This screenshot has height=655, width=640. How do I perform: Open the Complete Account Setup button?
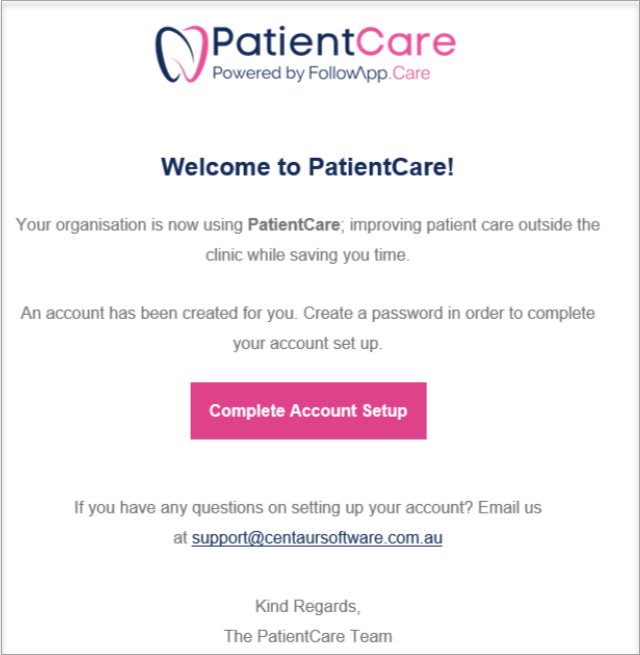click(308, 411)
